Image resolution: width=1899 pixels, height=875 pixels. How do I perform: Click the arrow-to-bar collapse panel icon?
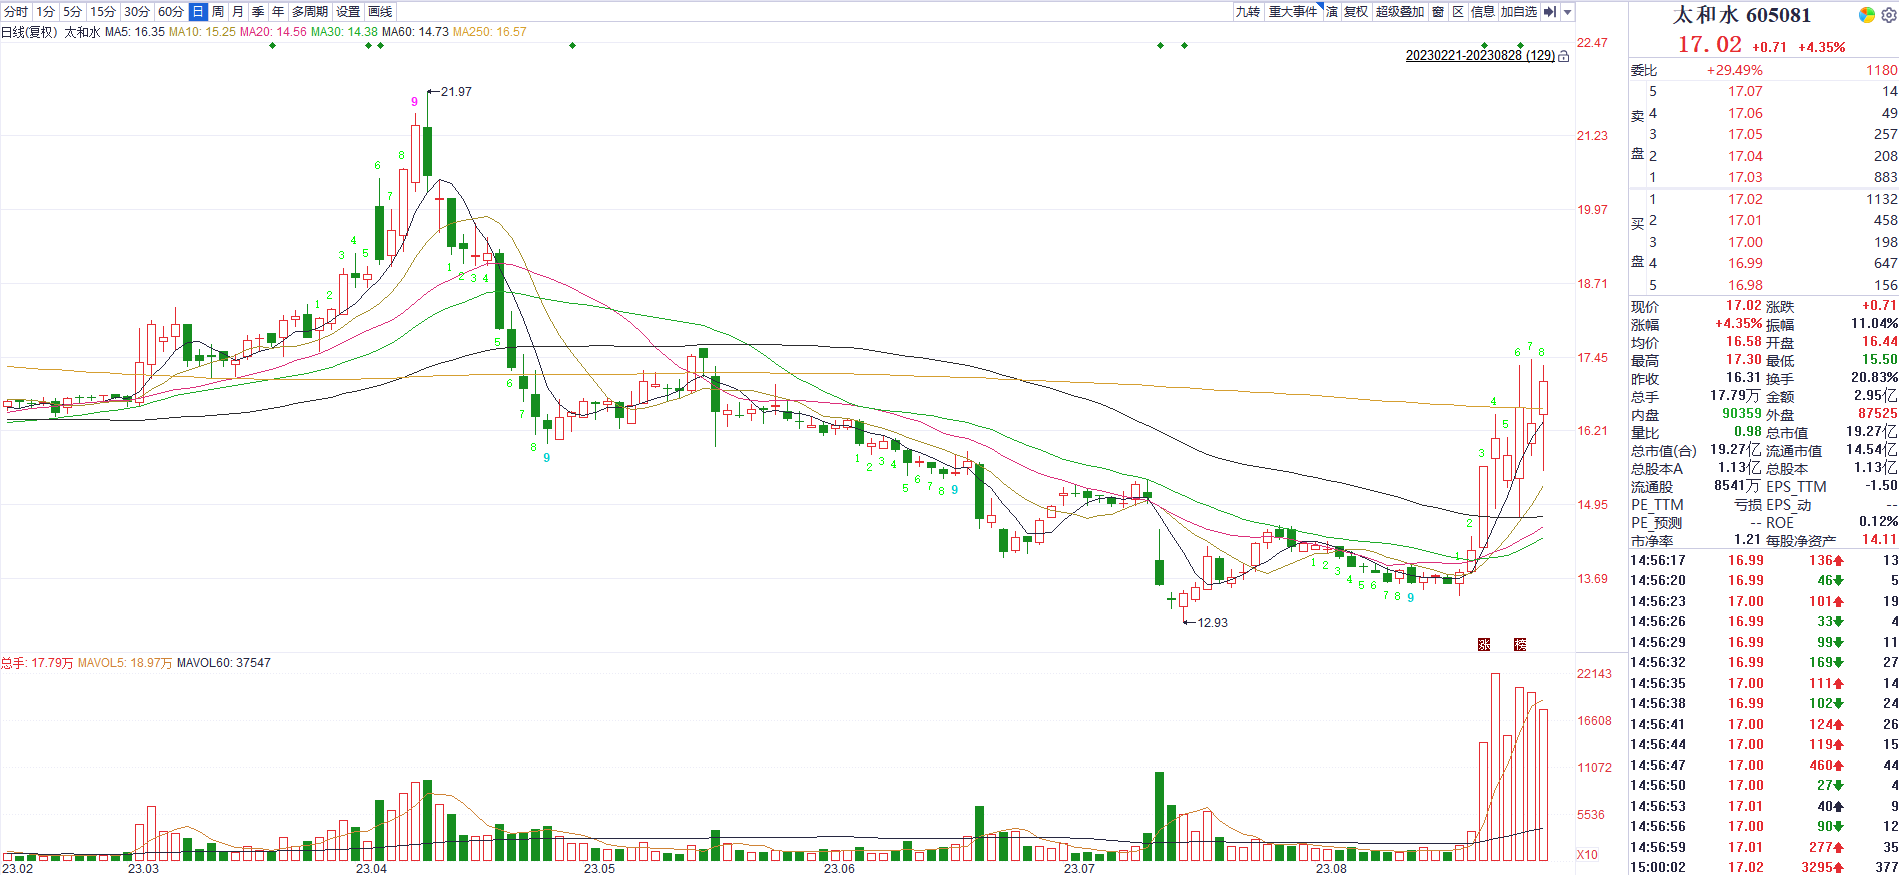point(1550,12)
